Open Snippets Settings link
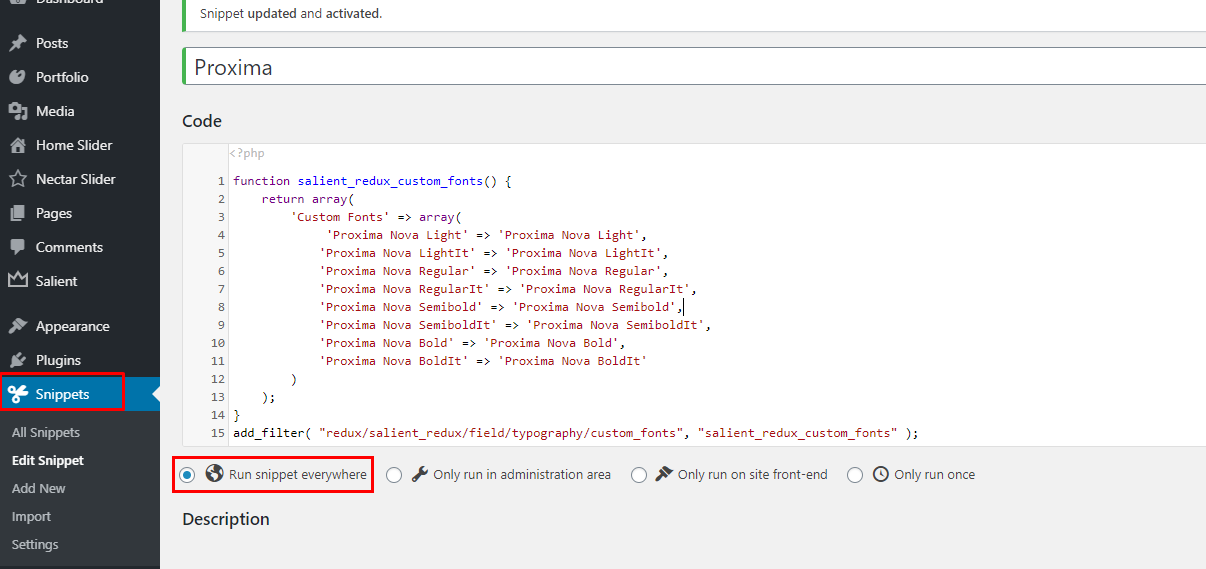This screenshot has width=1206, height=569. 35,544
